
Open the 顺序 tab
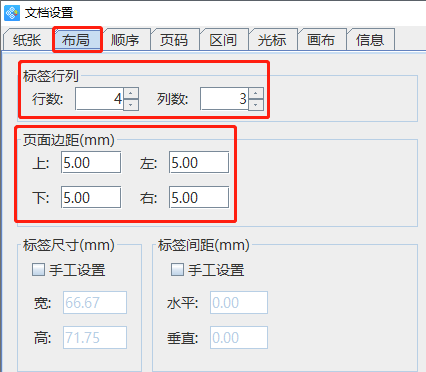point(125,40)
